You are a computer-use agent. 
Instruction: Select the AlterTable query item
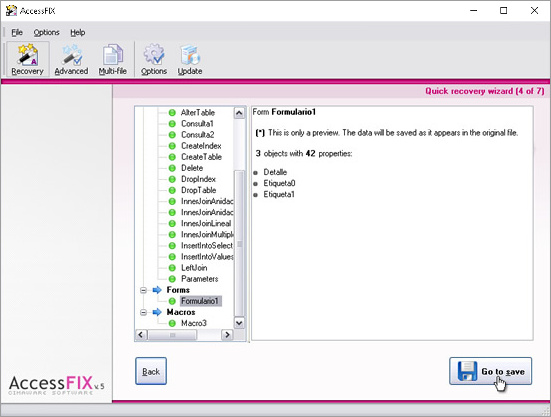coord(198,113)
